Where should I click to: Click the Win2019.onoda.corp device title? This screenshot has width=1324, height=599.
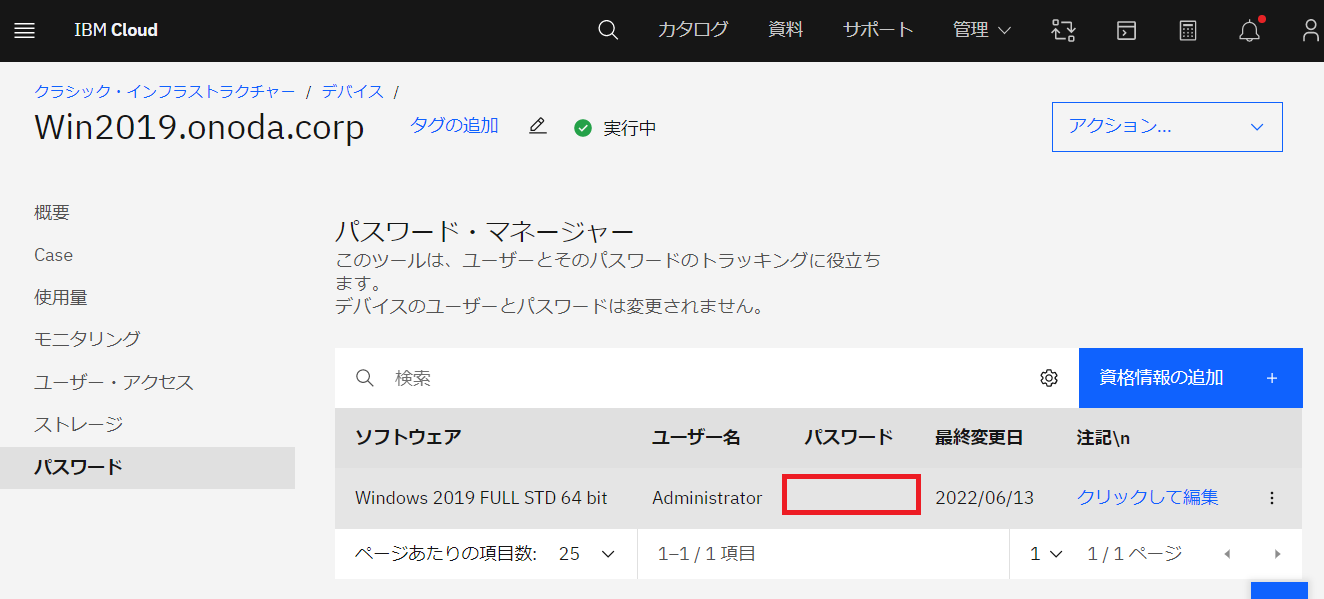(199, 128)
